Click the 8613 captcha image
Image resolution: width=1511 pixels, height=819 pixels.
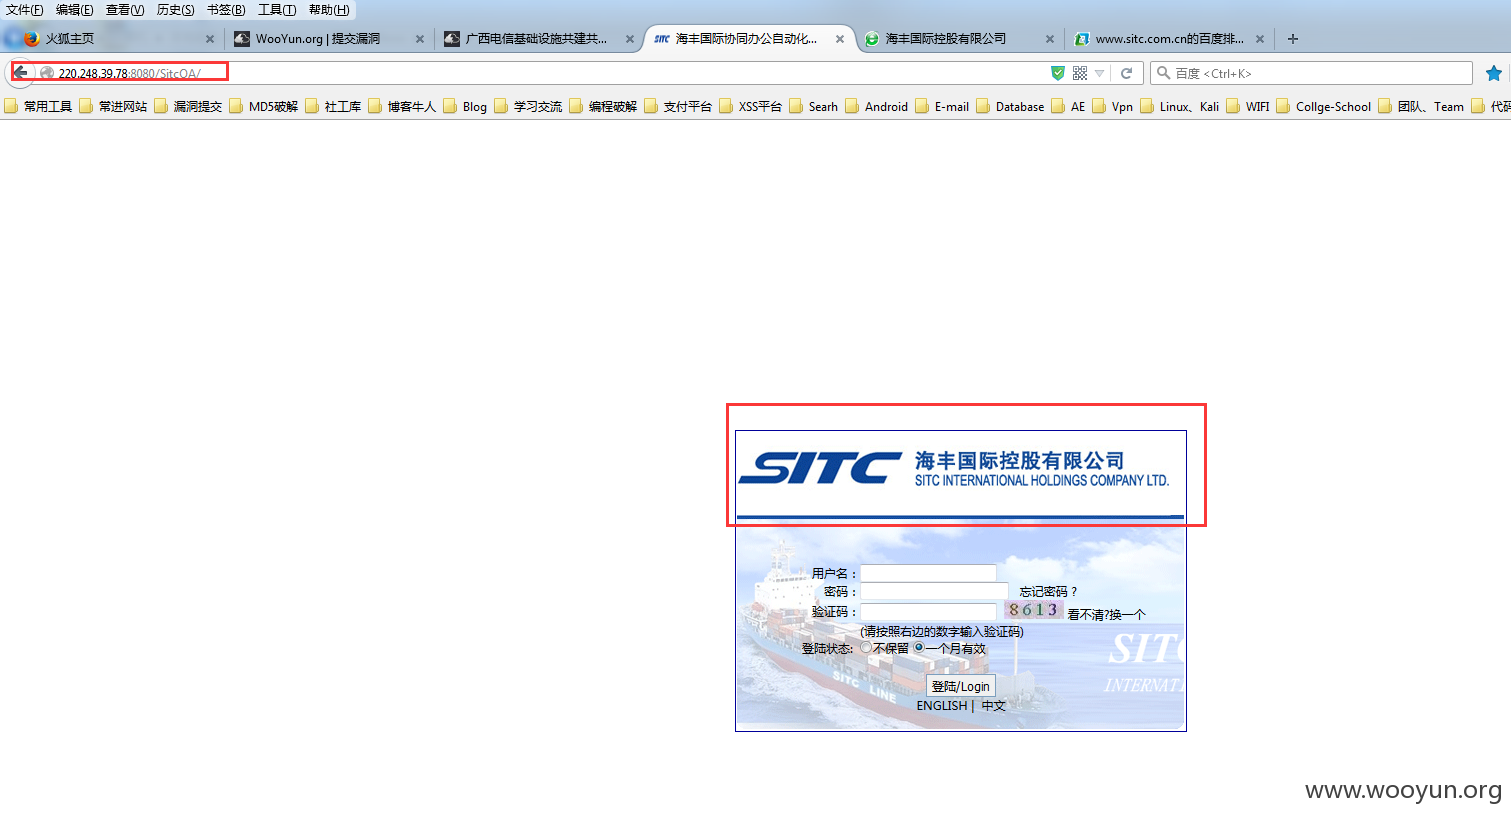click(1033, 610)
